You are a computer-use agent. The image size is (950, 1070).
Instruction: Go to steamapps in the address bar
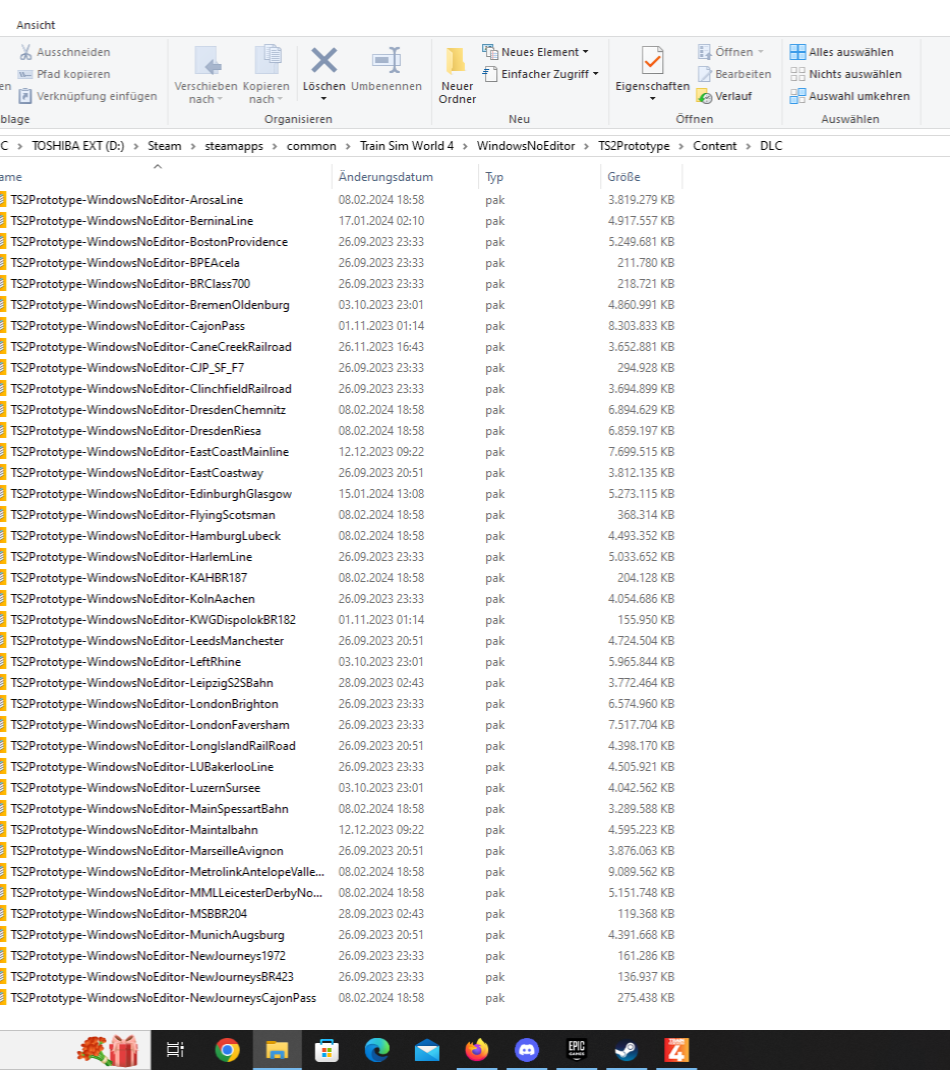coord(233,146)
